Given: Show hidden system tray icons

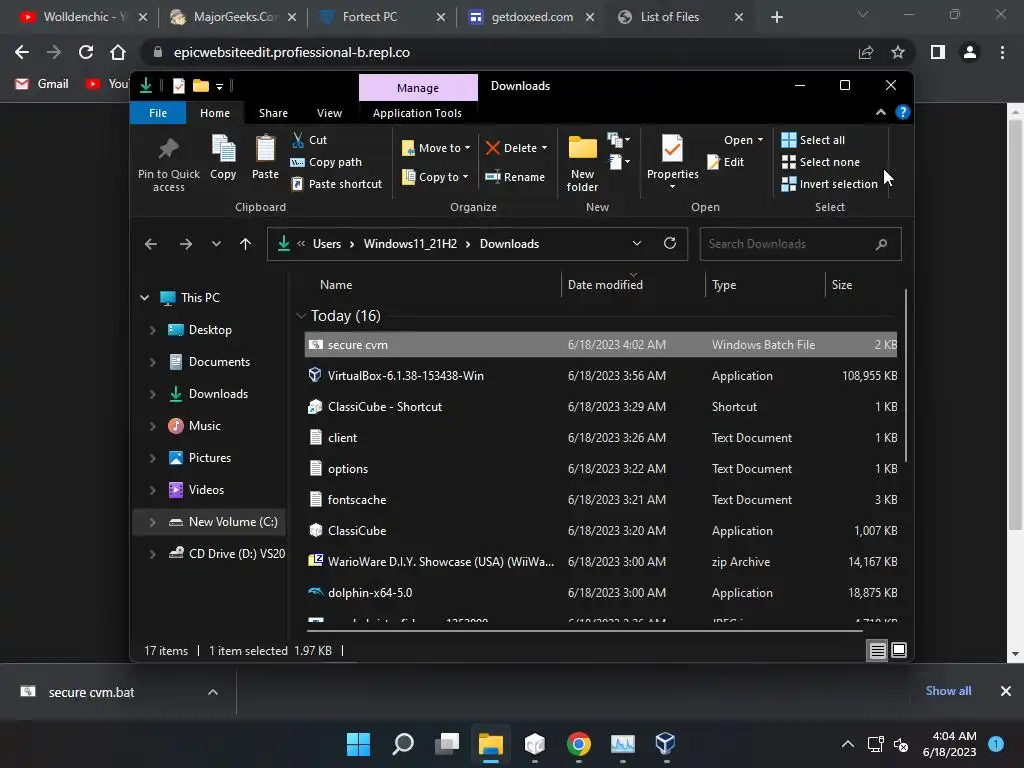Looking at the screenshot, I should click(x=847, y=744).
